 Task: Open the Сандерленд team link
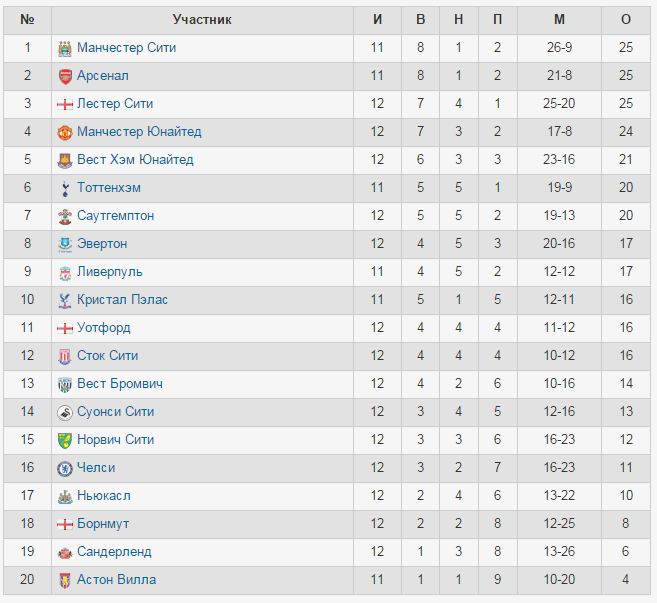(x=114, y=551)
